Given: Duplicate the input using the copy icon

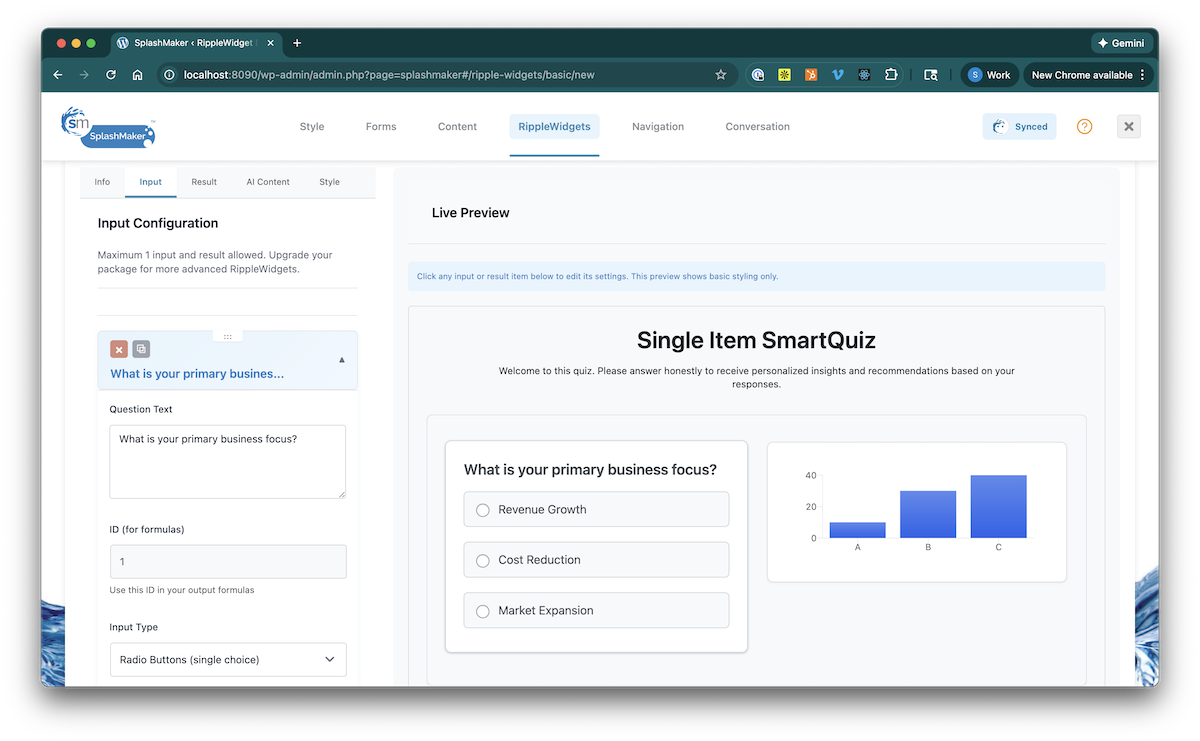Looking at the screenshot, I should (x=141, y=349).
